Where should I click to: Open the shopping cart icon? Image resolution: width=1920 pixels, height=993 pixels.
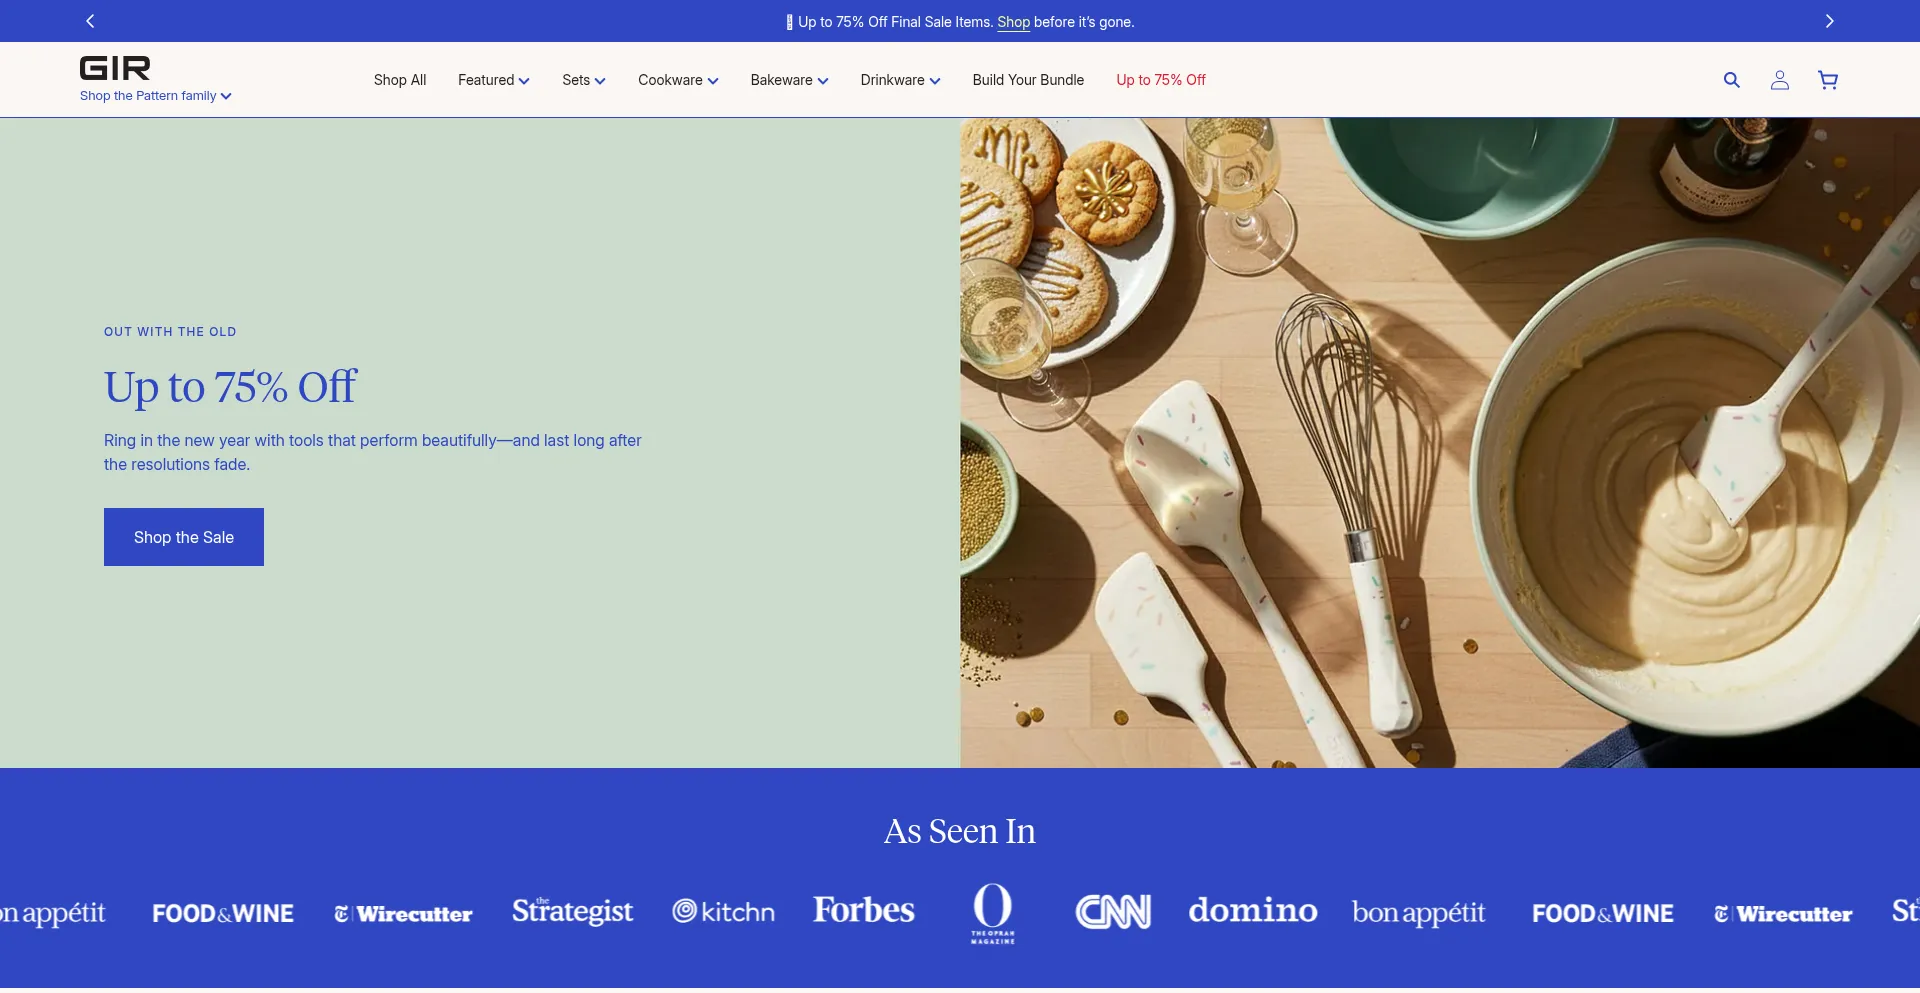click(x=1827, y=80)
